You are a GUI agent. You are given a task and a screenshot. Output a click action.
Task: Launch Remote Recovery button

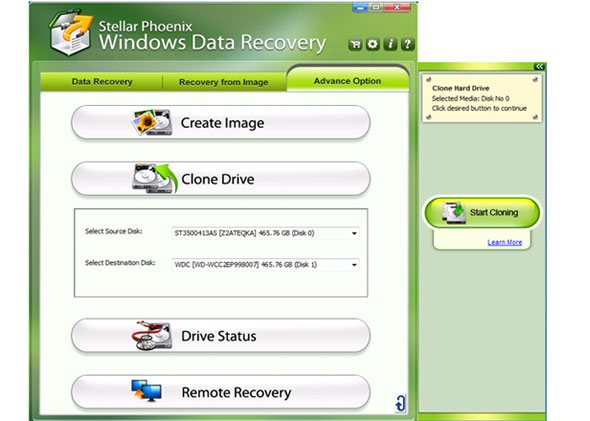pyautogui.click(x=221, y=392)
